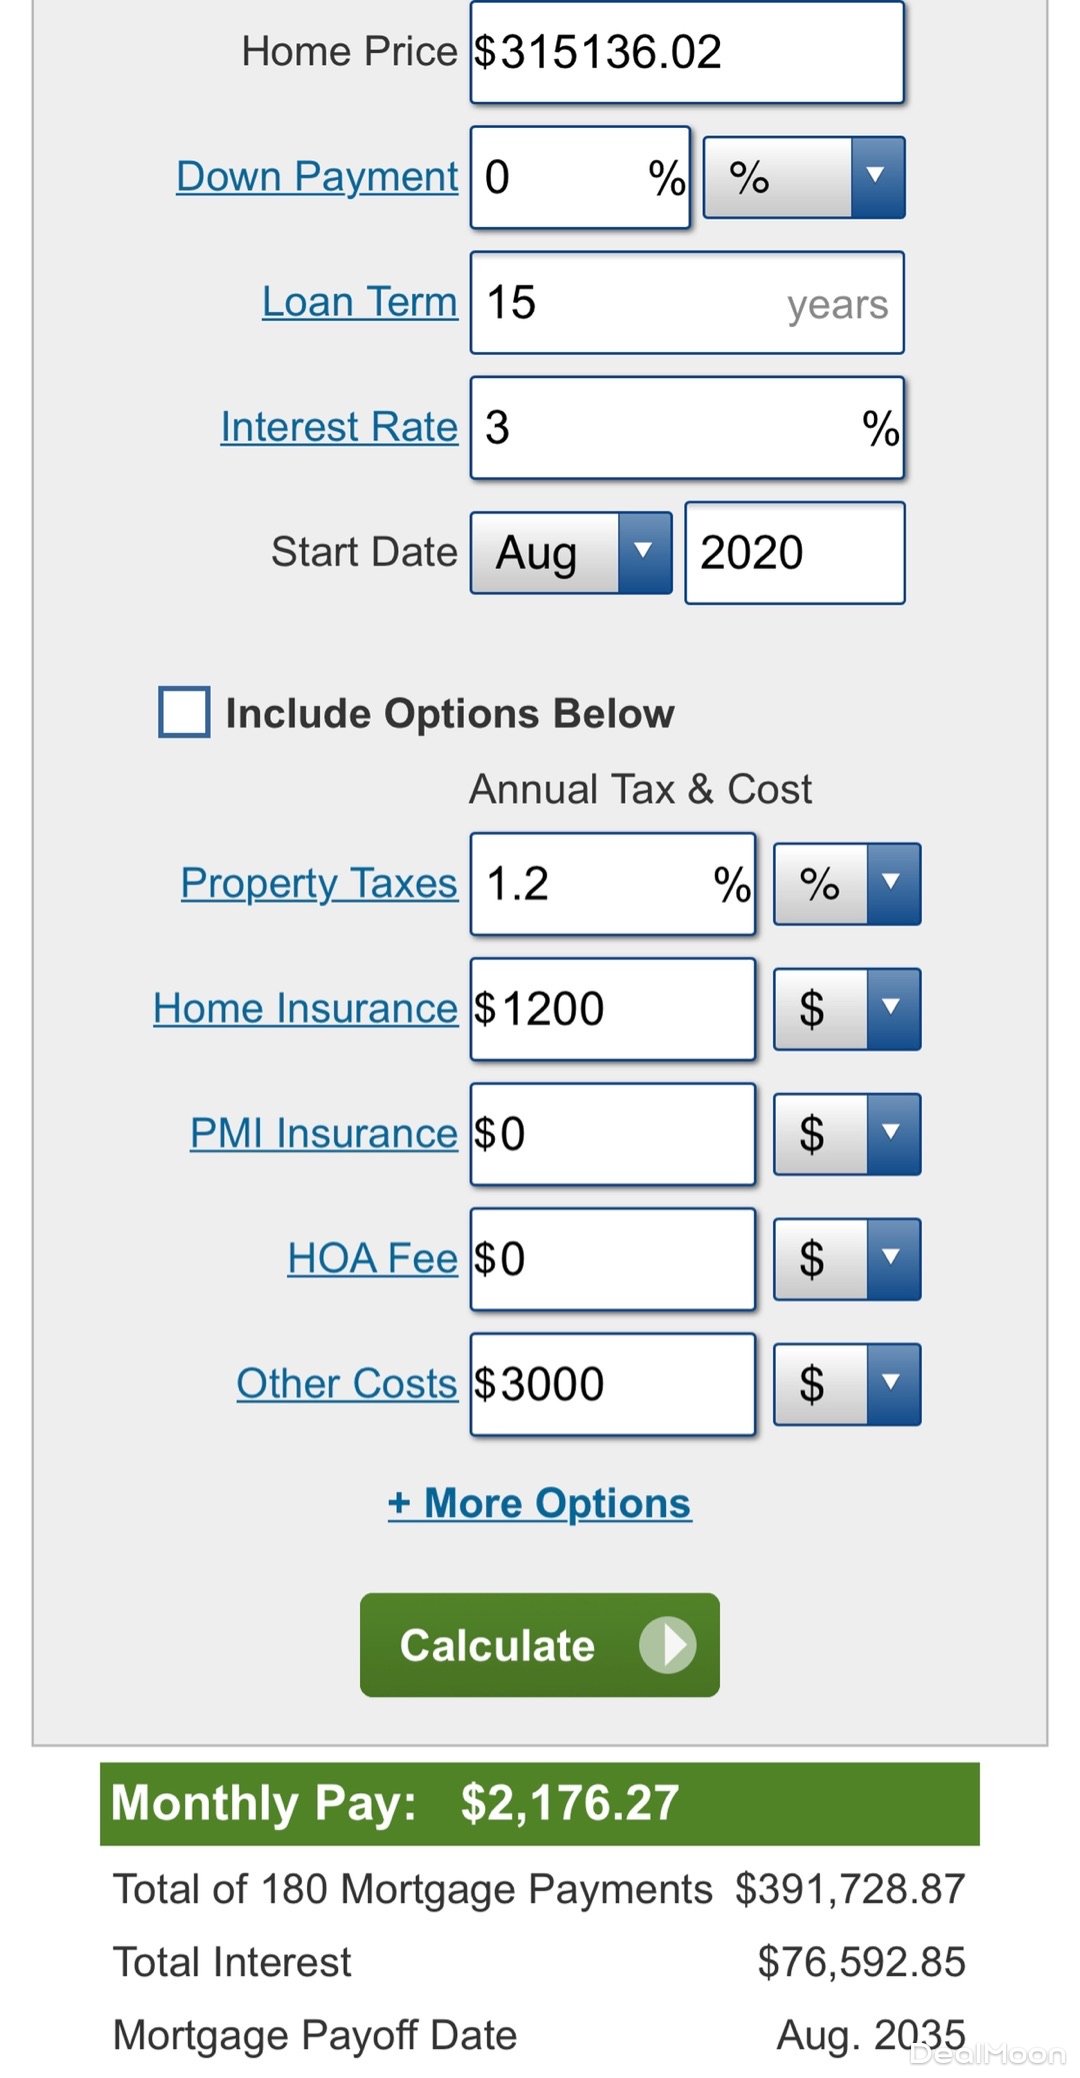Screen dimensions: 1080x2078
Task: Follow the Interest Rate link
Action: point(339,427)
